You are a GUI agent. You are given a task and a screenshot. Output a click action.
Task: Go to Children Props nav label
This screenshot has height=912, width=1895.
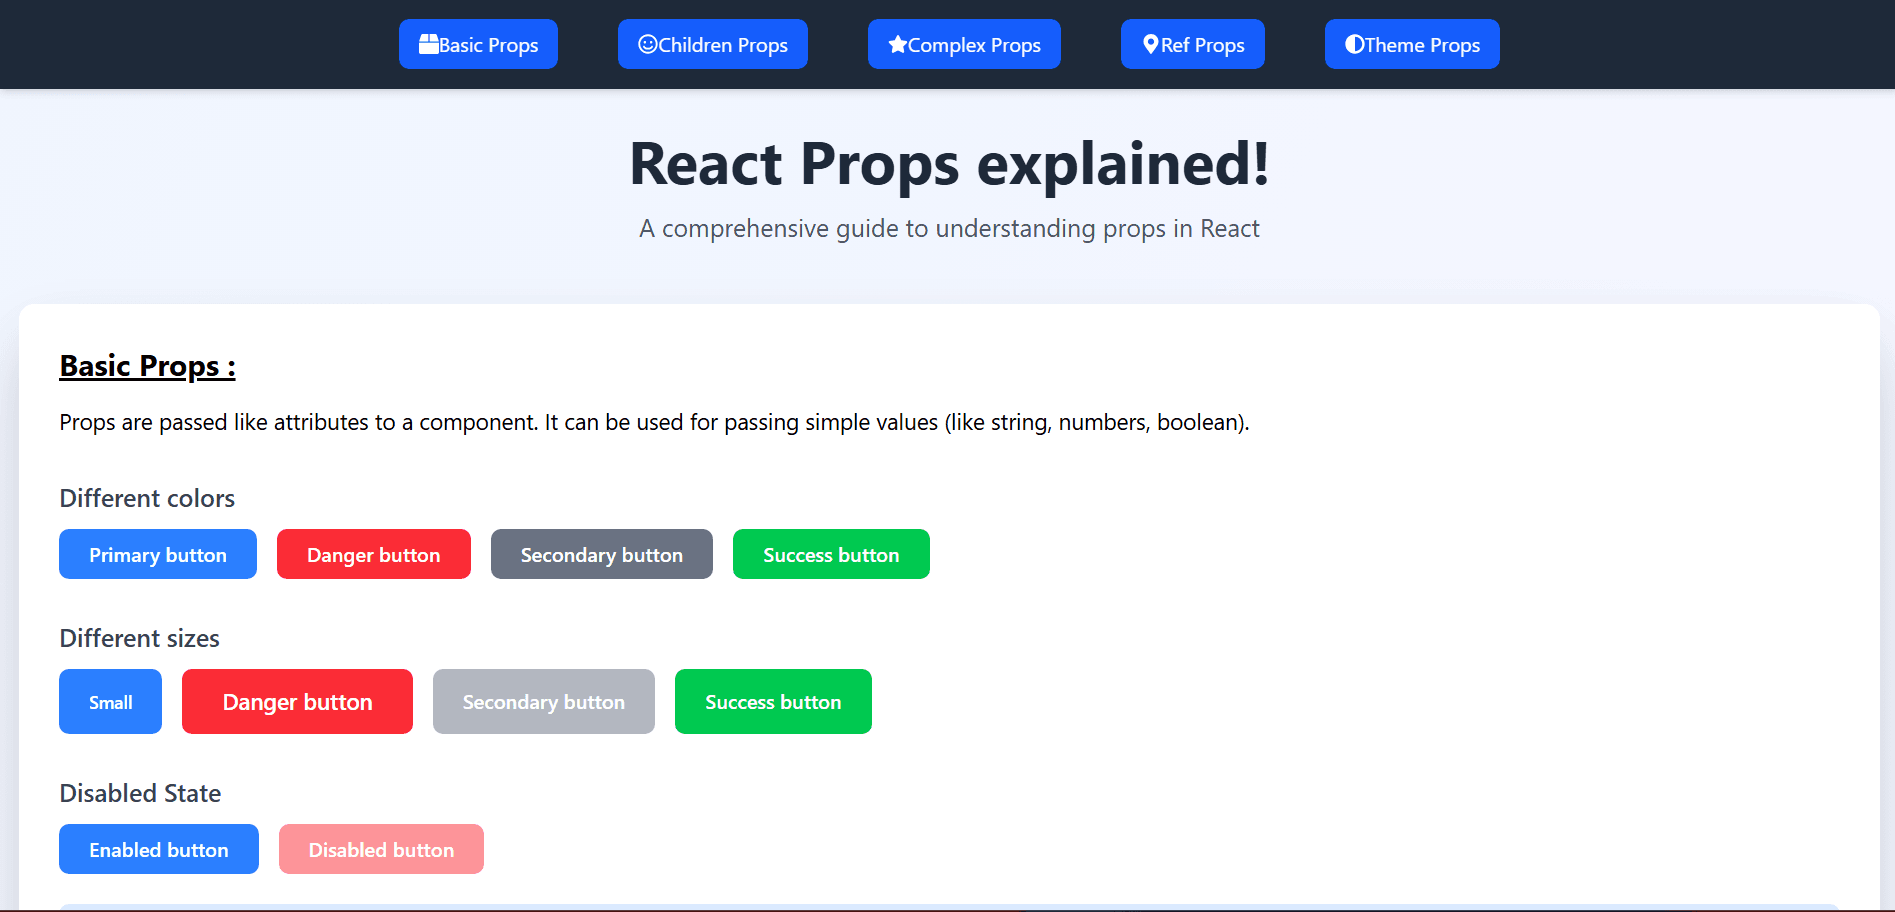[x=723, y=45]
